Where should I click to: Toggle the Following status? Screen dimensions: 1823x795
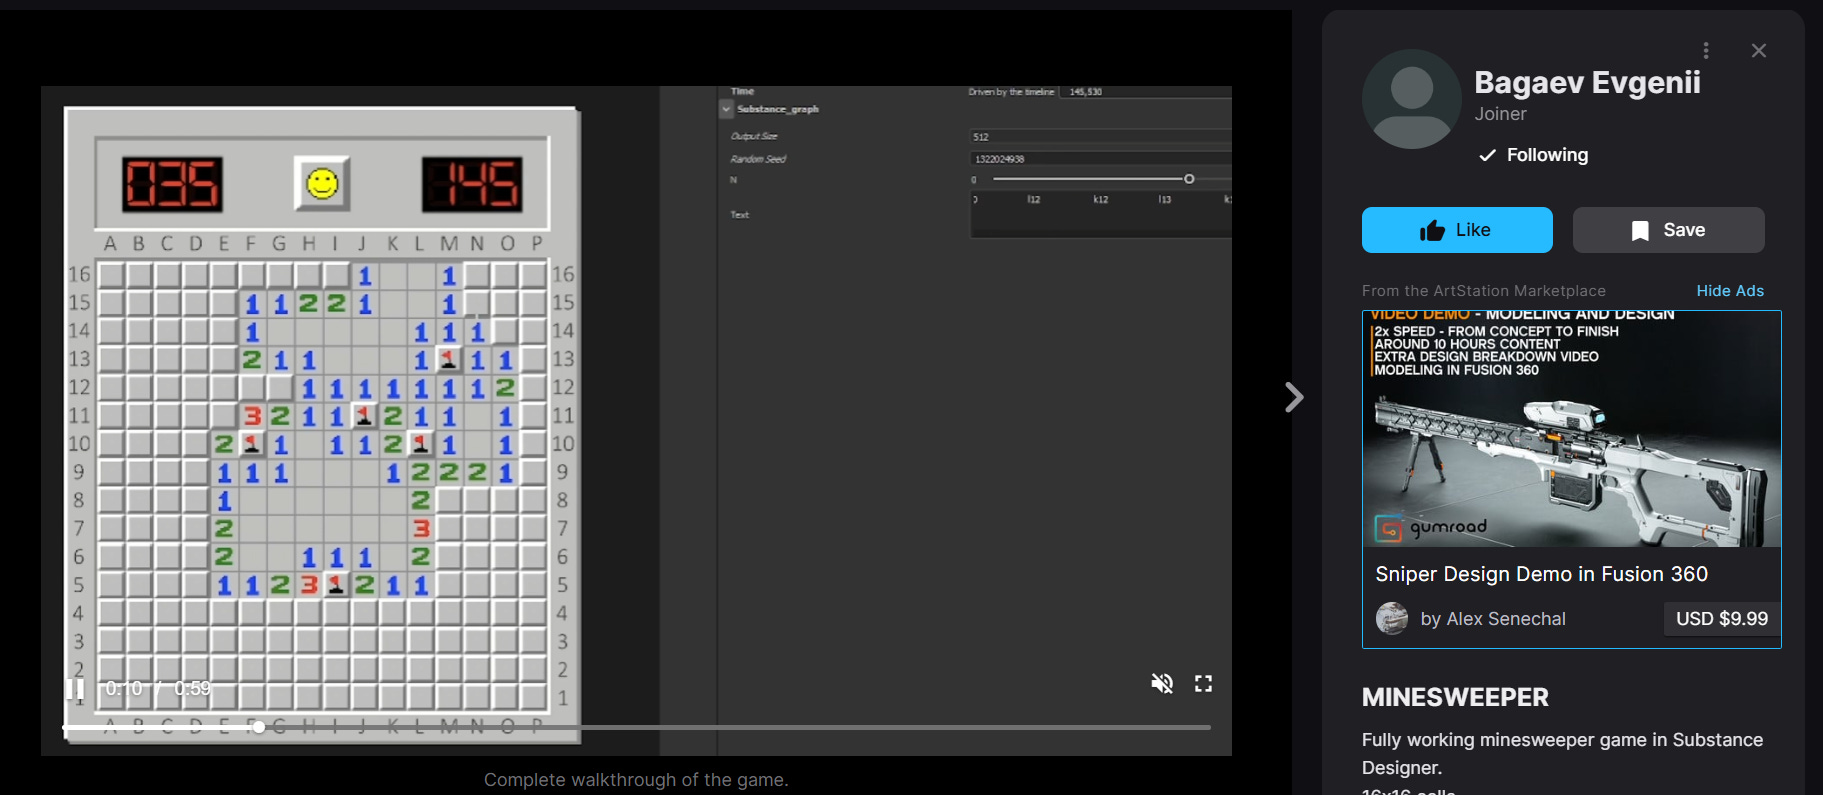pos(1534,155)
